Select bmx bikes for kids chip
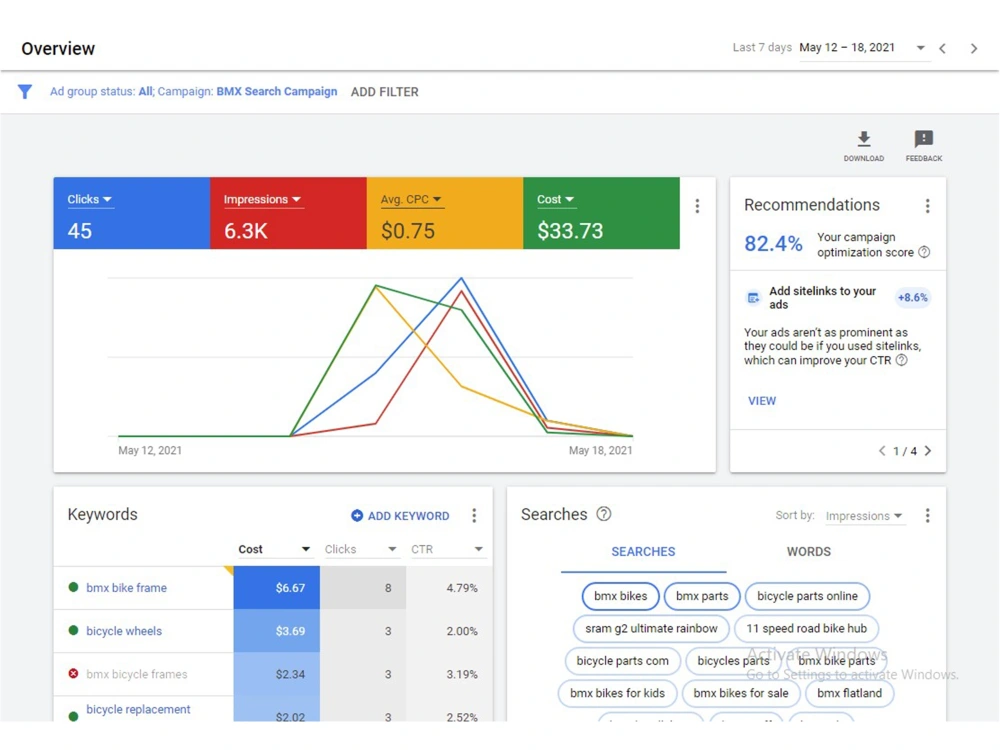This screenshot has height=750, width=1000. (617, 693)
